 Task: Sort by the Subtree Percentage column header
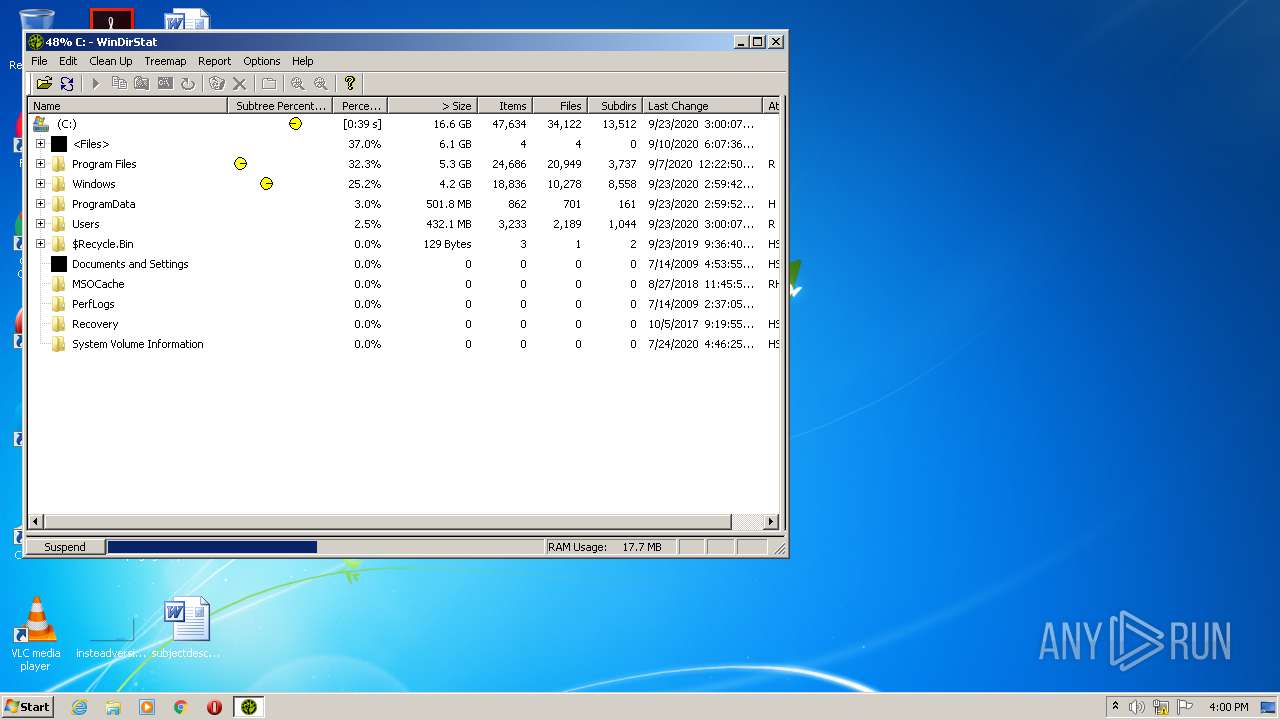pos(281,105)
